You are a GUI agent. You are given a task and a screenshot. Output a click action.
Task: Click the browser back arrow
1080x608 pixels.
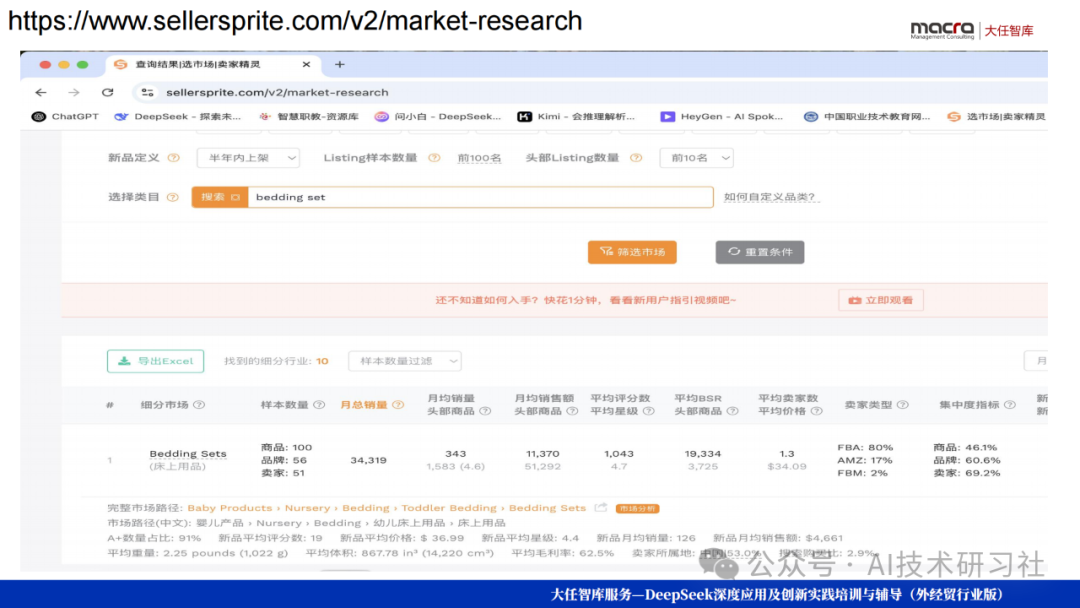point(41,92)
